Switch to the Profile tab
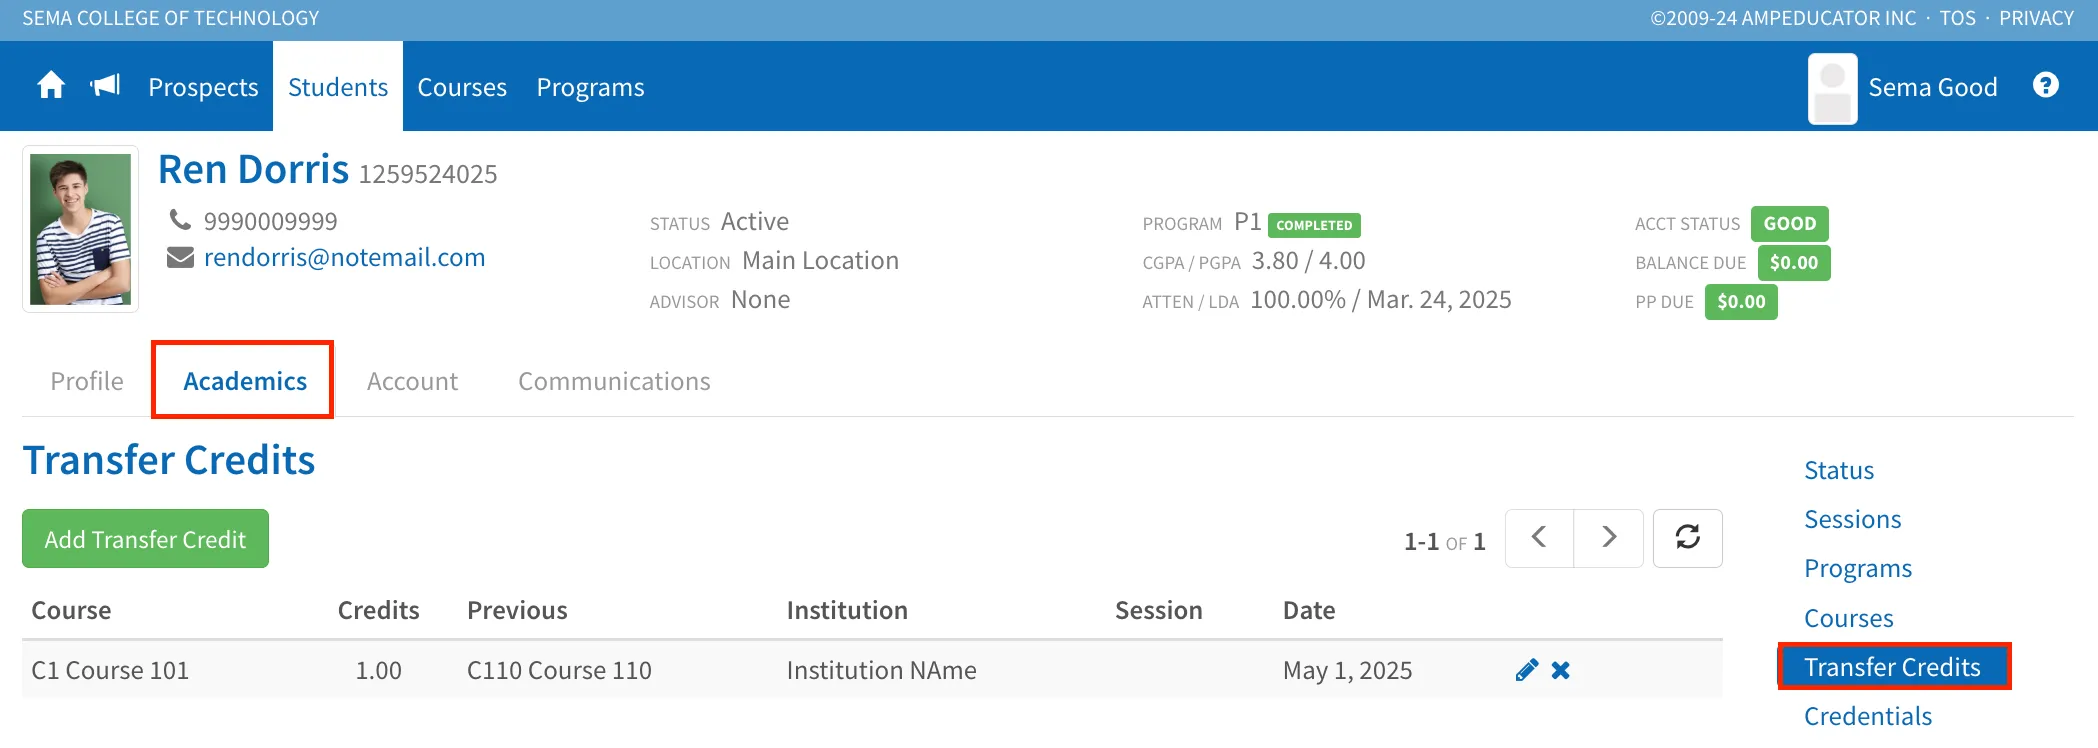Screen dimensions: 2098x748 pyautogui.click(x=87, y=381)
